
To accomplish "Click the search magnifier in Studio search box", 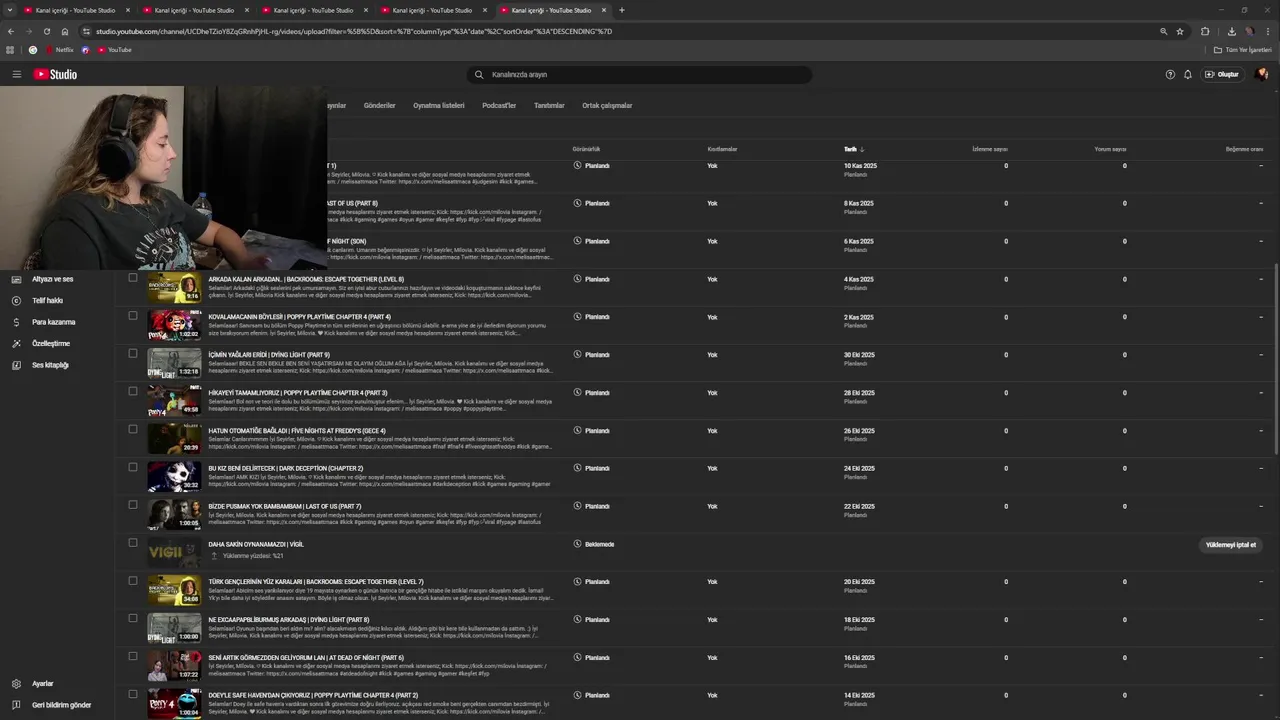I will click(x=479, y=74).
